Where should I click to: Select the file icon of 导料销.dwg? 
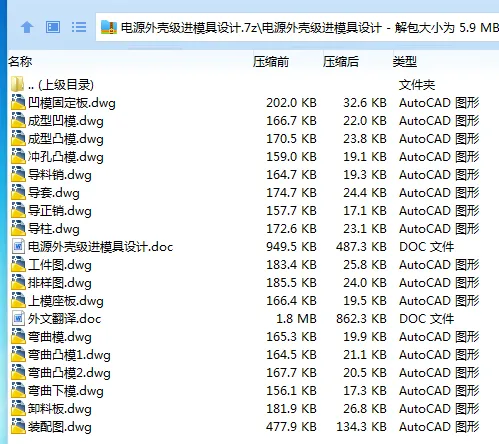pos(18,174)
